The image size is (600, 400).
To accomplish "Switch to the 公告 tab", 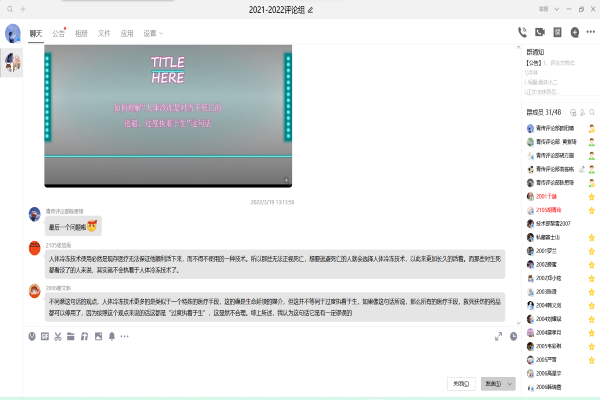I will (59, 33).
